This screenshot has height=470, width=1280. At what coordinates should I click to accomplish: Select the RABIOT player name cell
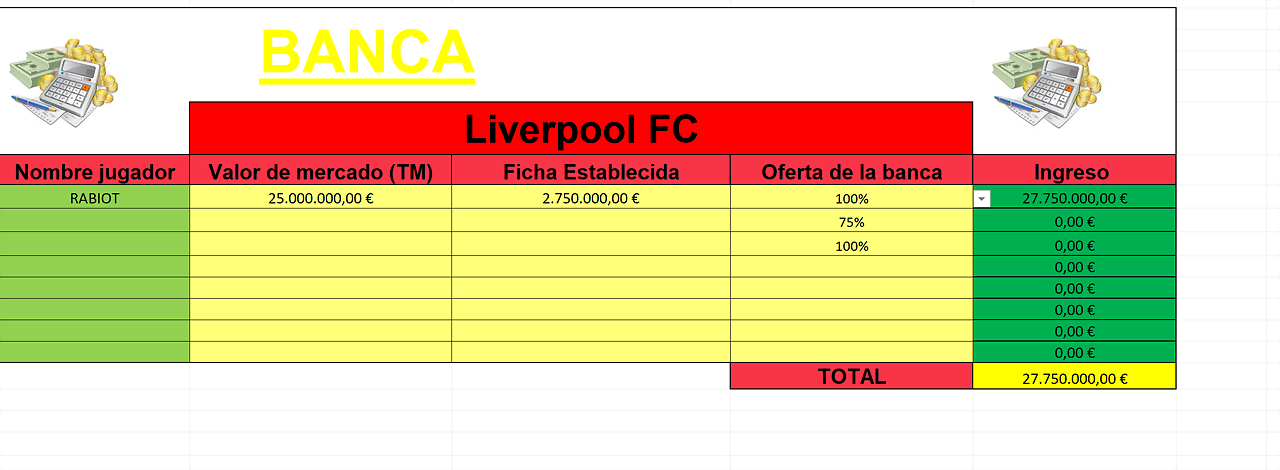pos(95,198)
